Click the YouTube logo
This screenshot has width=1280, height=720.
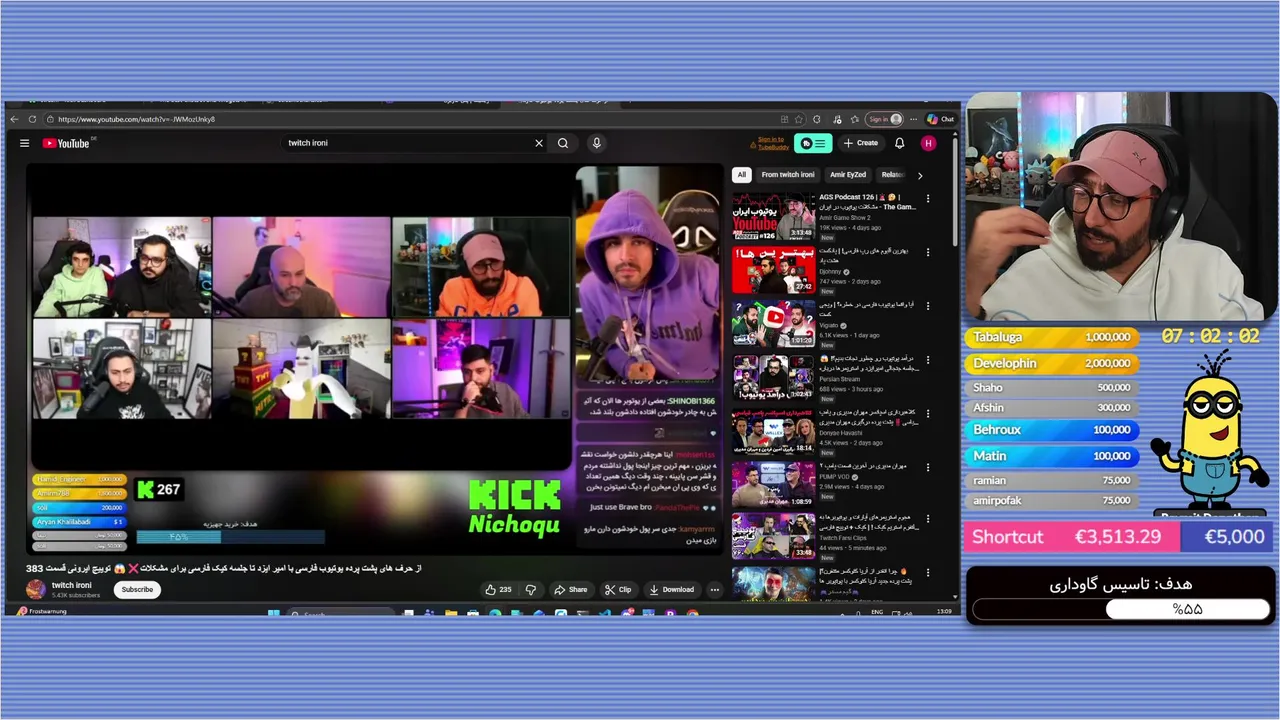click(x=66, y=143)
